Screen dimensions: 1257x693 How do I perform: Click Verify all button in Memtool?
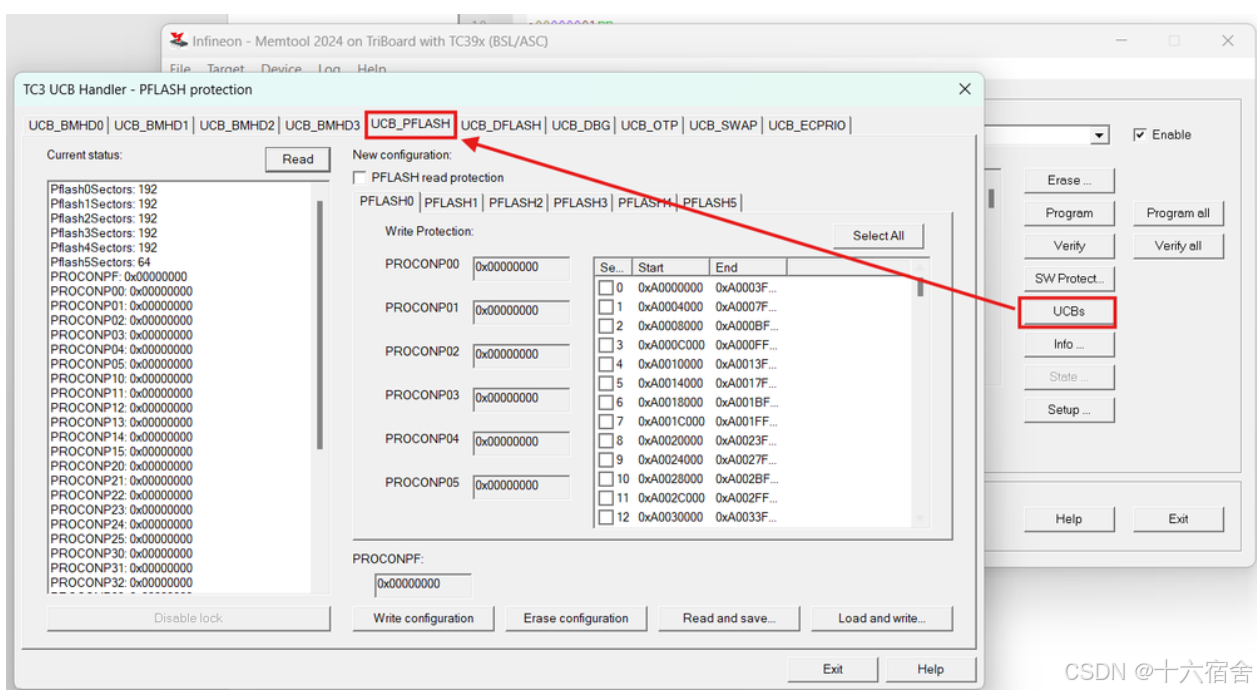coord(1178,246)
